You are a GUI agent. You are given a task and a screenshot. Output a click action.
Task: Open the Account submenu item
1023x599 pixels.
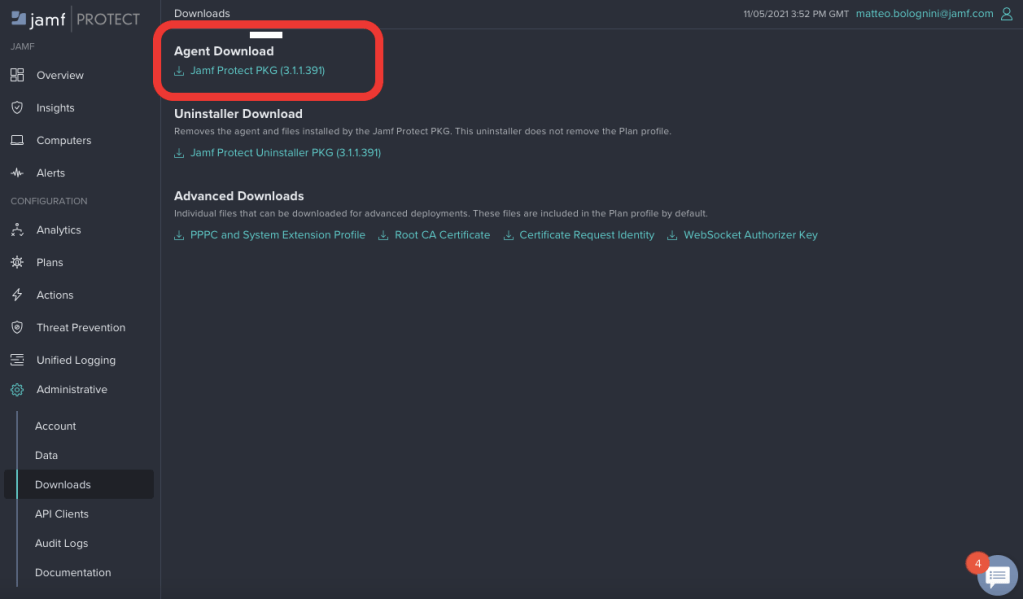(56, 426)
